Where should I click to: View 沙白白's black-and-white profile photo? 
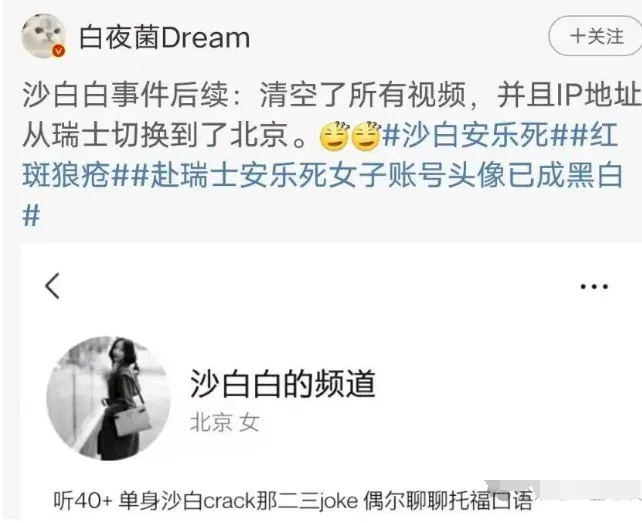click(x=109, y=398)
